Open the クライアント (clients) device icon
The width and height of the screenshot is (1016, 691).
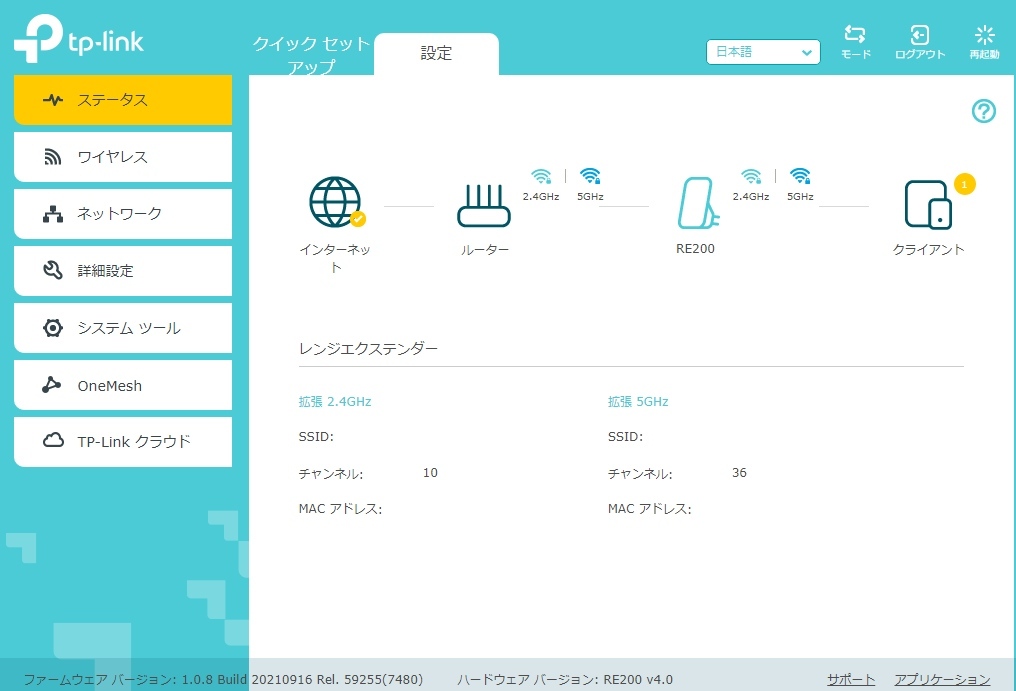928,205
